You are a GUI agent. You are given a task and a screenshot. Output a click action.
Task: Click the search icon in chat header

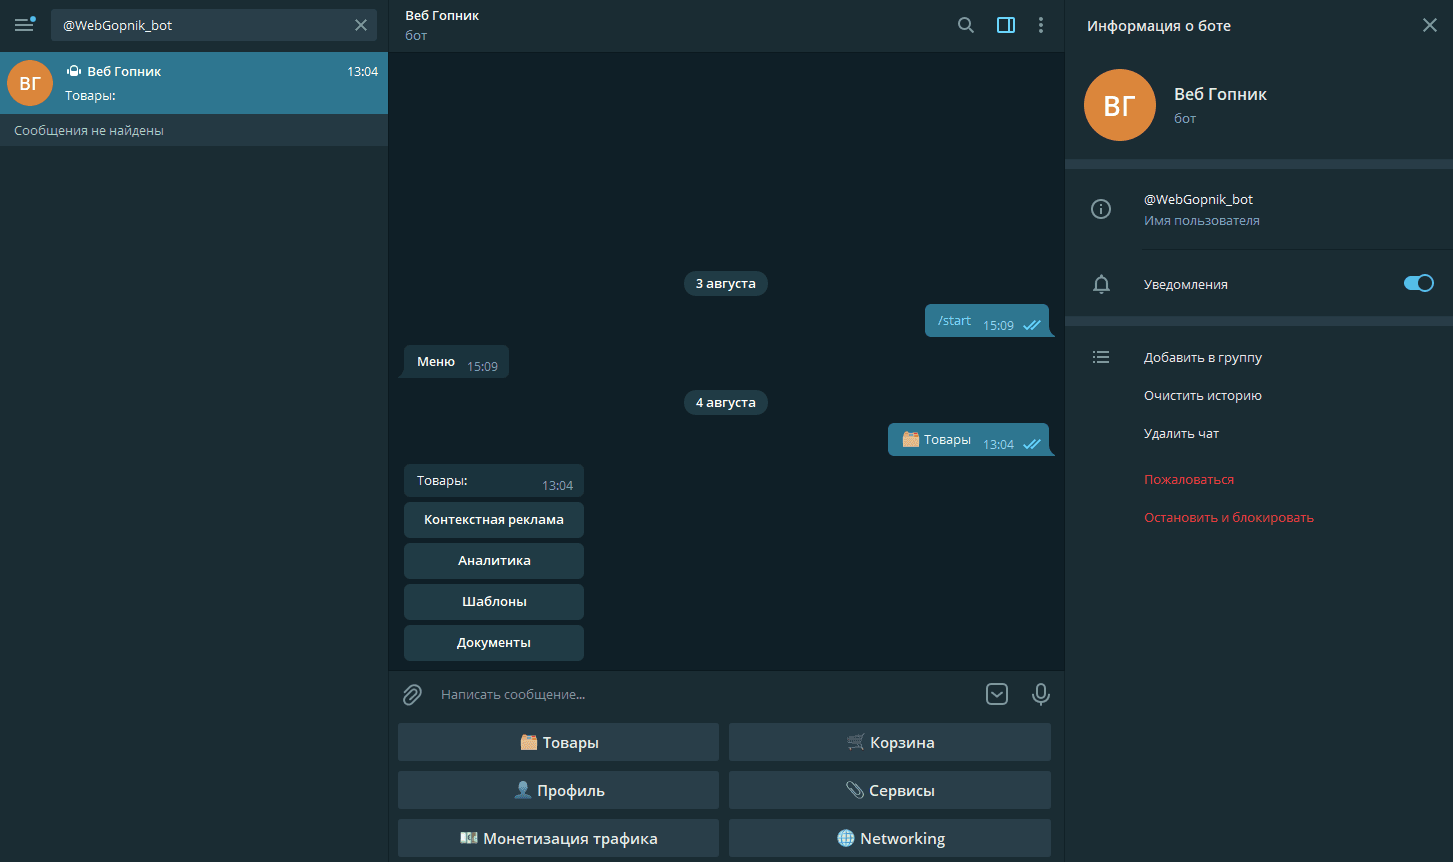[965, 25]
